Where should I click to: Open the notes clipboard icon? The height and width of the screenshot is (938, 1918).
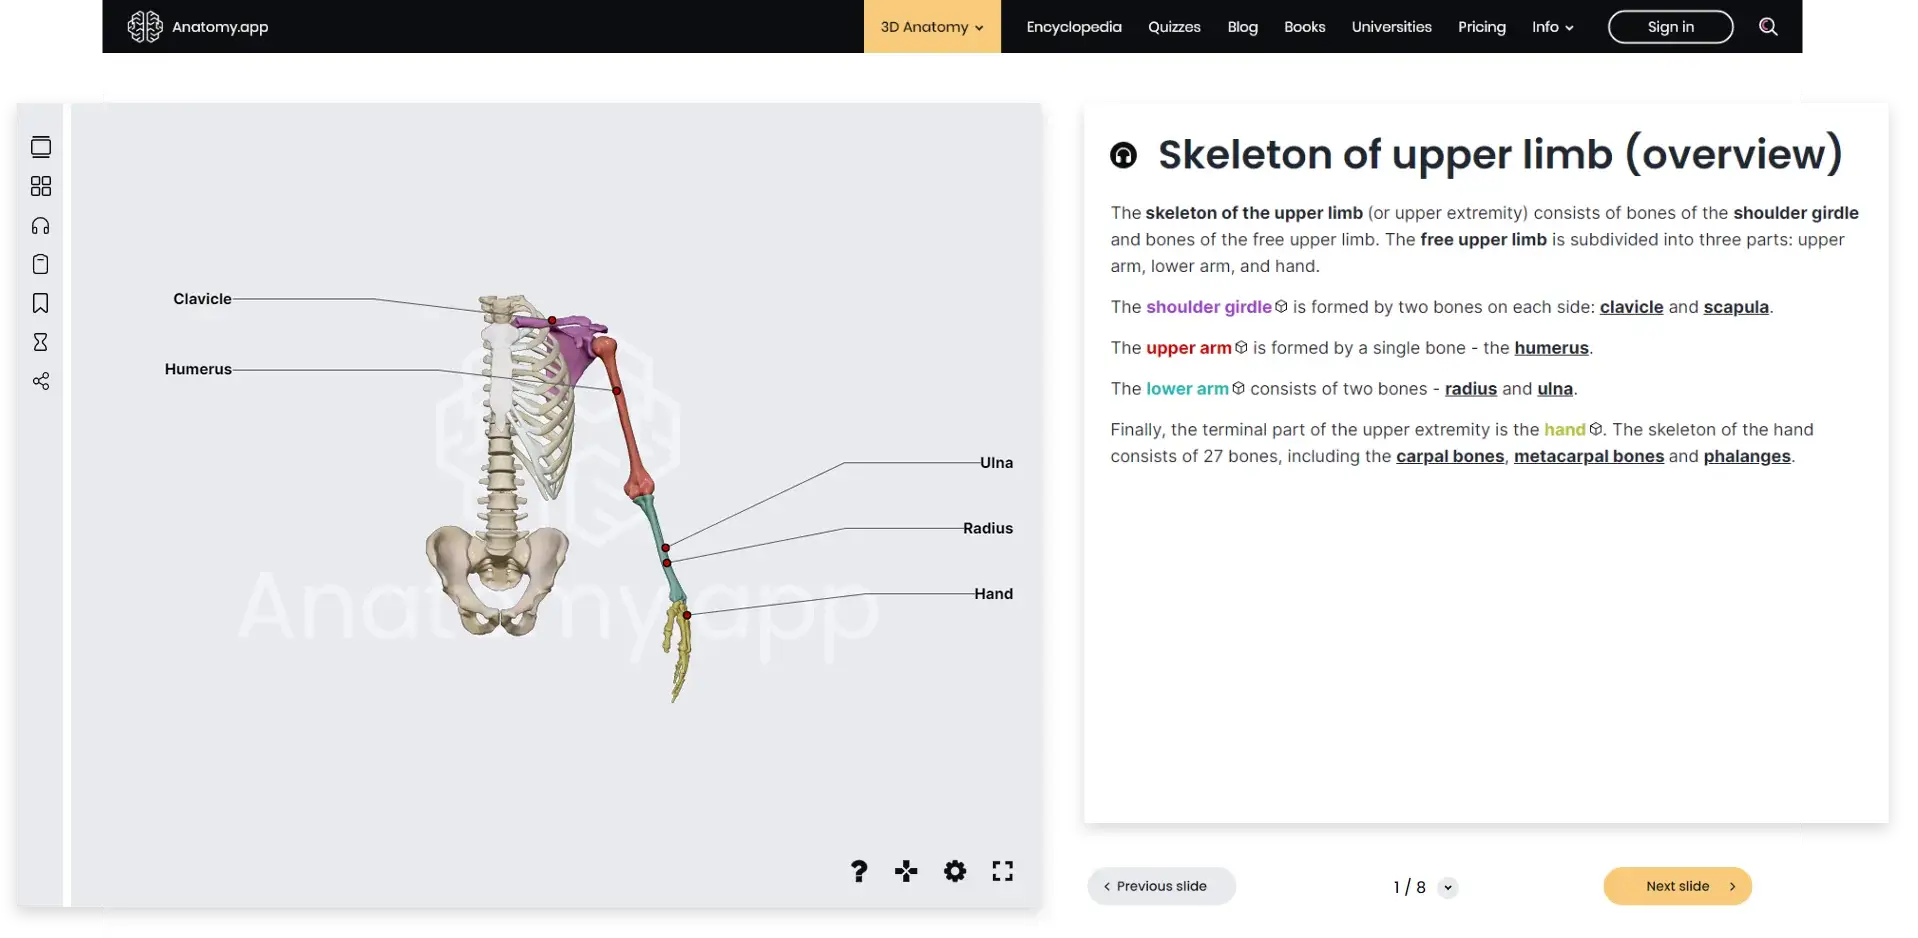[x=41, y=264]
